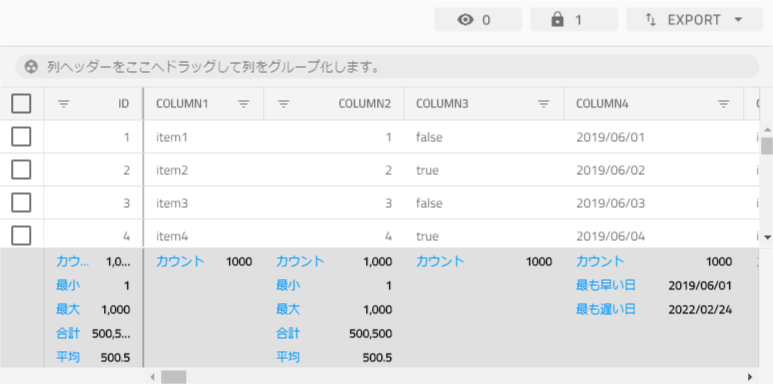
Task: Open the COLUMN4 filter icon
Action: point(723,104)
